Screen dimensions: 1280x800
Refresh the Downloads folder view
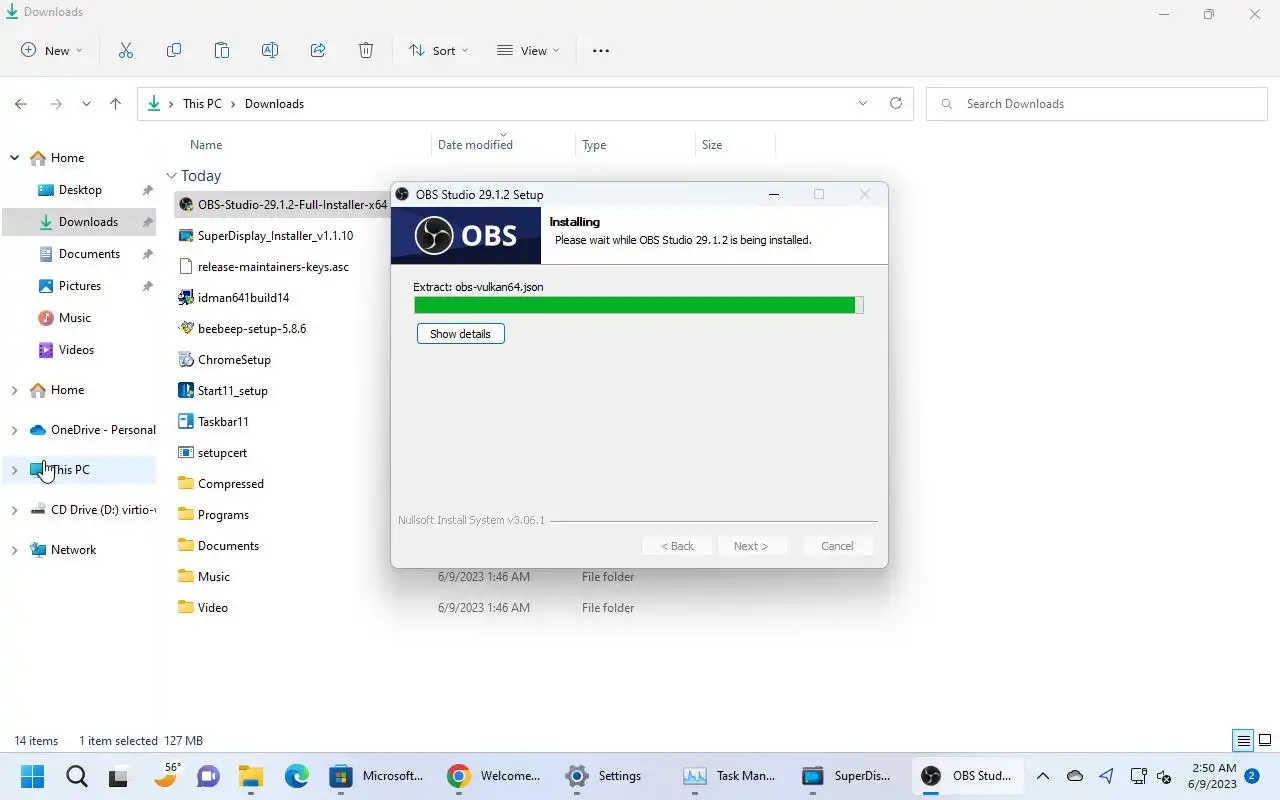(896, 103)
